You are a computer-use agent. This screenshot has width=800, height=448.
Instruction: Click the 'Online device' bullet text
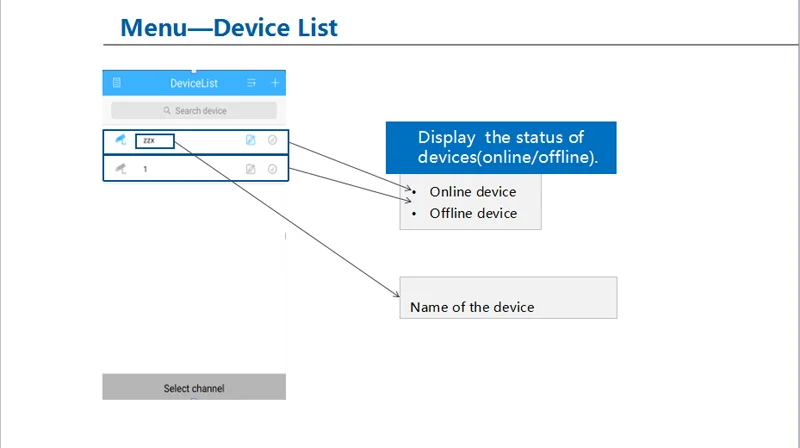[472, 192]
